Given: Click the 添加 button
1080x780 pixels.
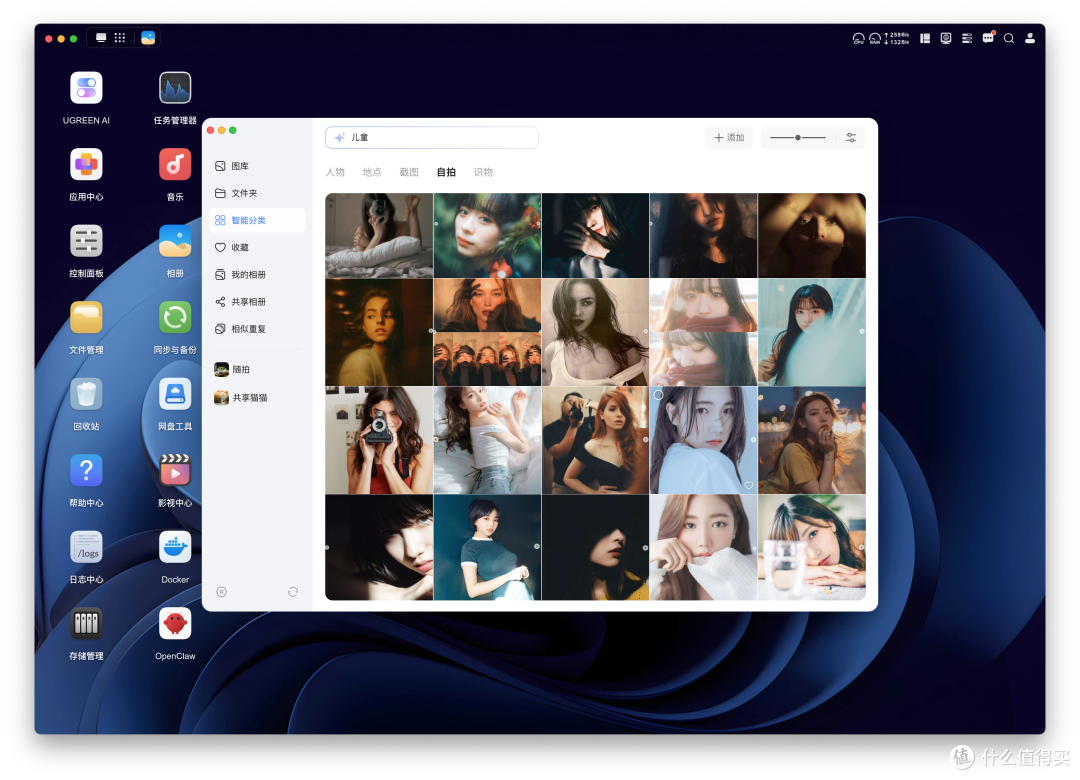Looking at the screenshot, I should point(729,138).
